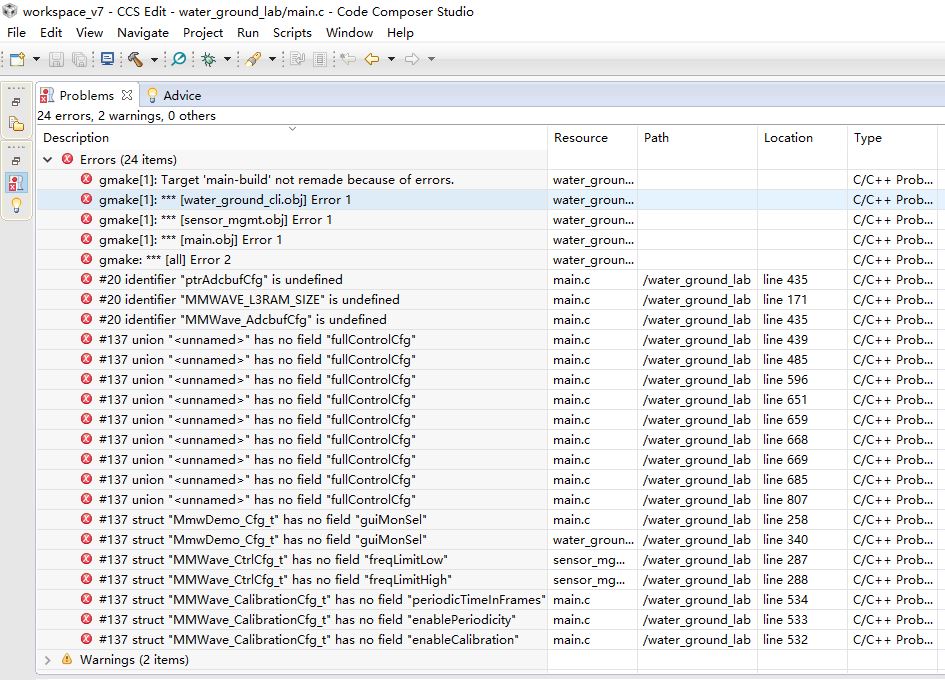Screen dimensions: 945x680
Task: Expand the Warnings (2 items) group
Action: (x=48, y=659)
